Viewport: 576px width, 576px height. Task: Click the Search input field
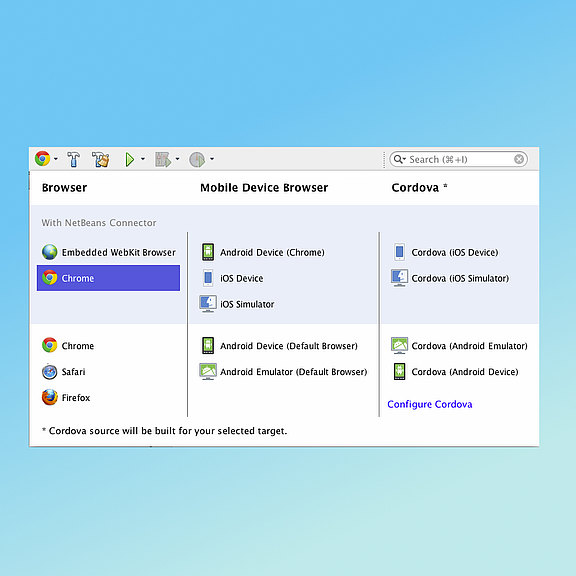point(458,159)
